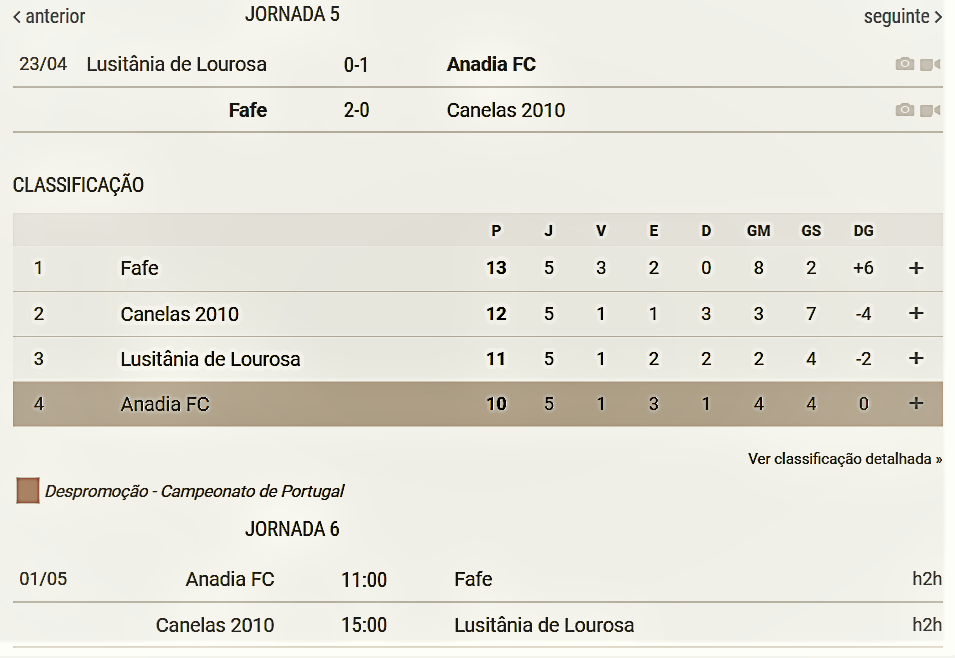This screenshot has height=658, width=955.
Task: Click the 0-1 match result
Action: click(x=356, y=65)
